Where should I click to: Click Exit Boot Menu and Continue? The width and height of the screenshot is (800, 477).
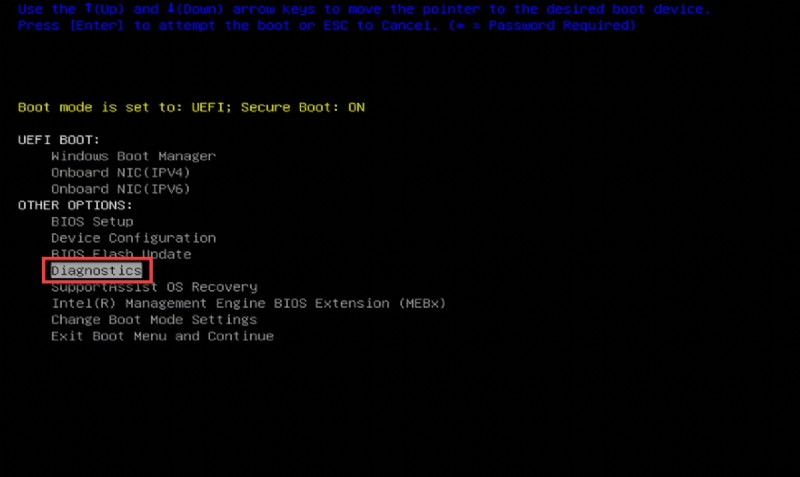(162, 336)
